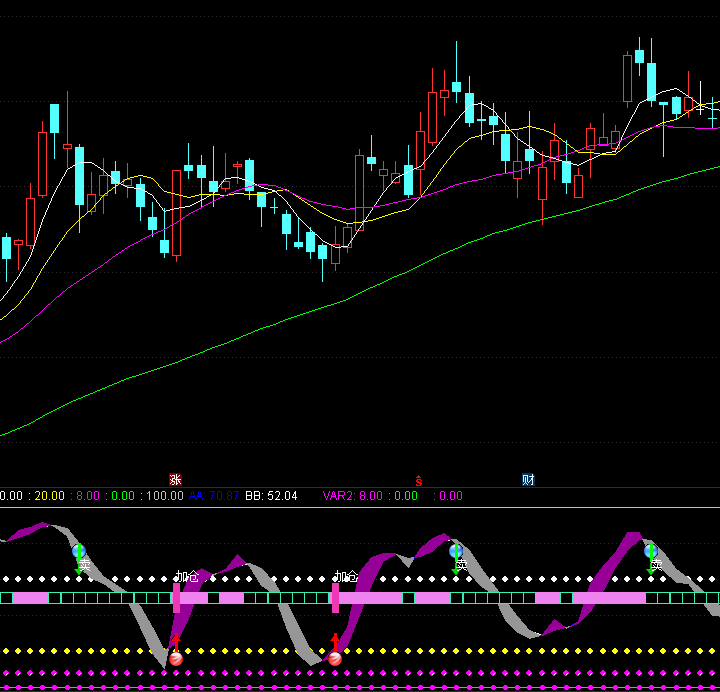Click the first red buy signal ball
This screenshot has height=692, width=720.
click(176, 659)
